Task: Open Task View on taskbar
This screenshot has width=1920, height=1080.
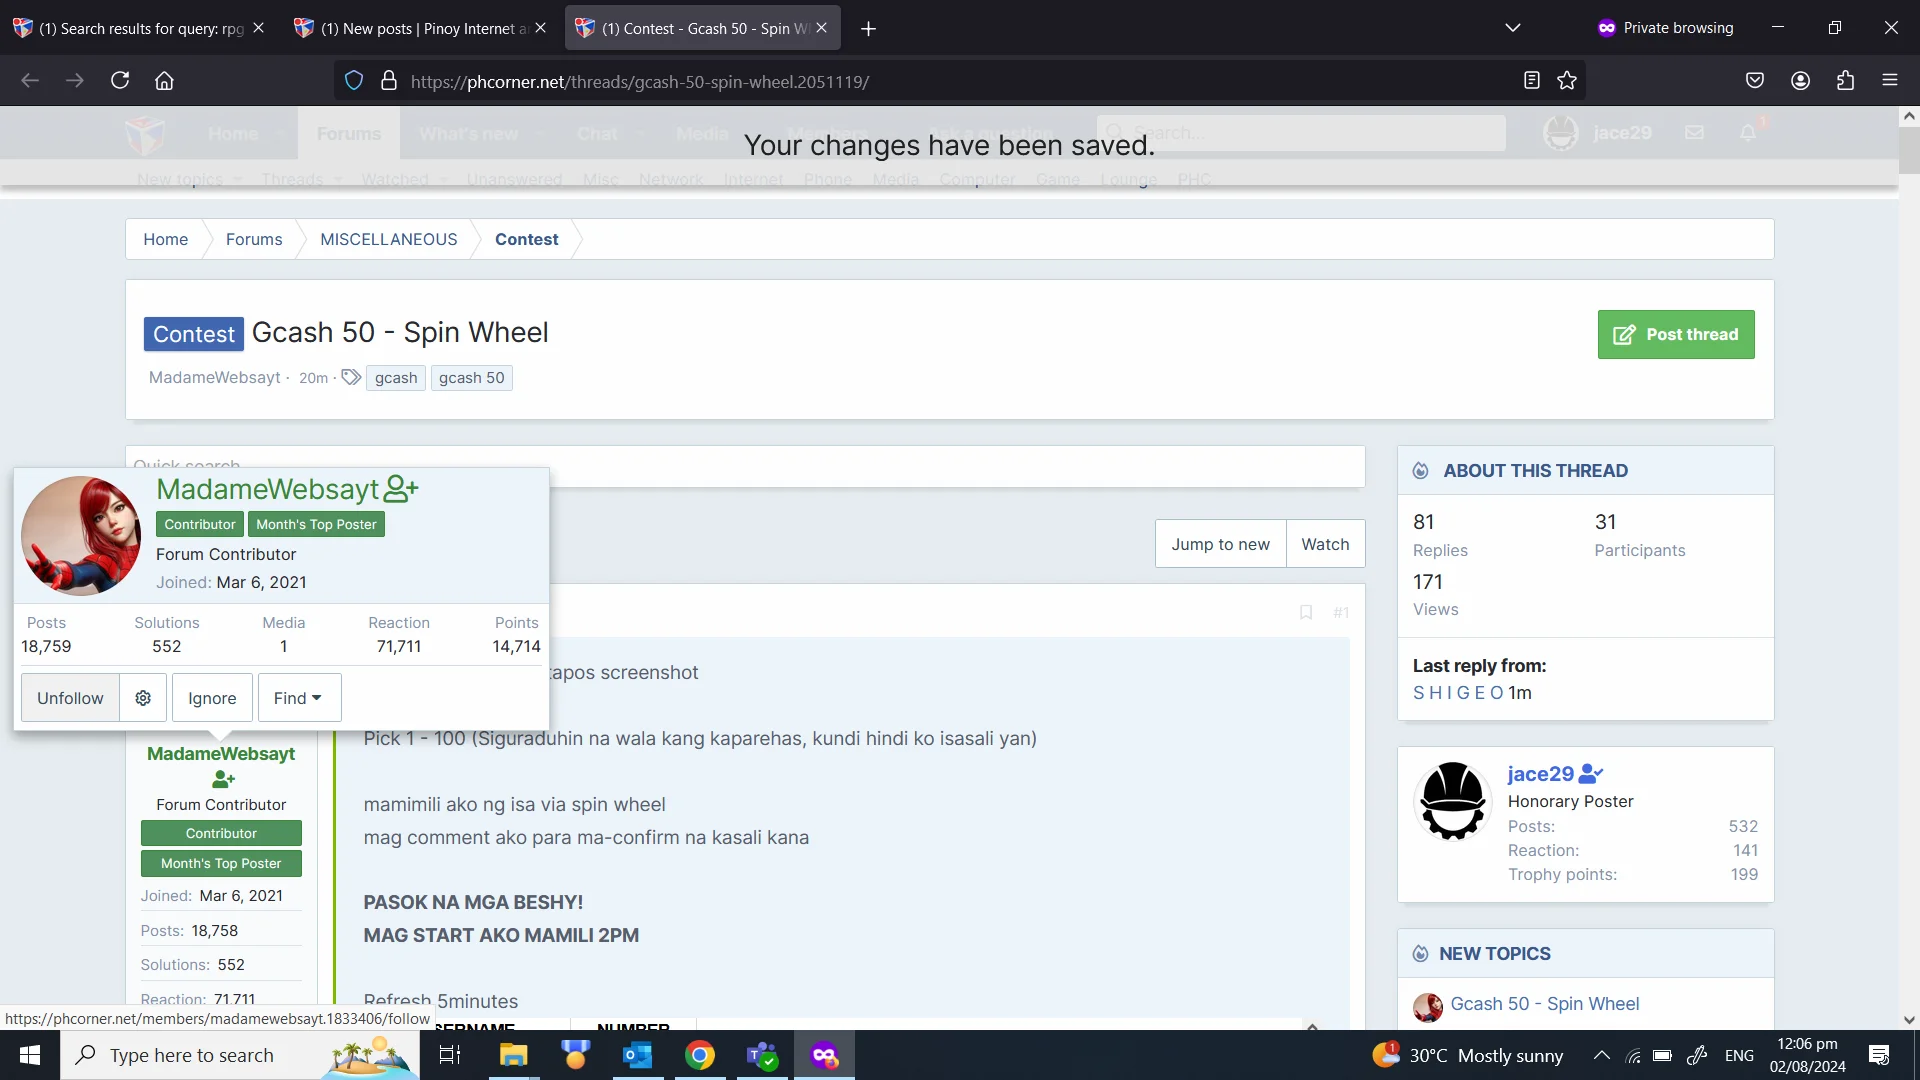Action: [x=450, y=1055]
